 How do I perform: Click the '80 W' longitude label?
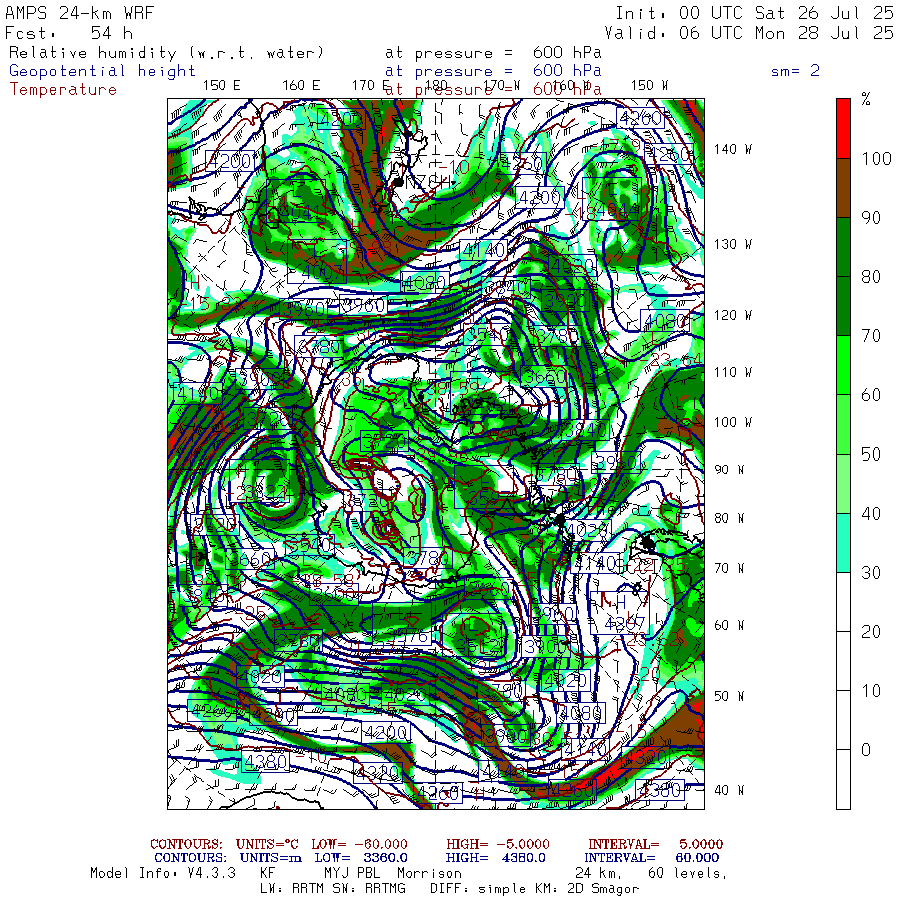(729, 518)
